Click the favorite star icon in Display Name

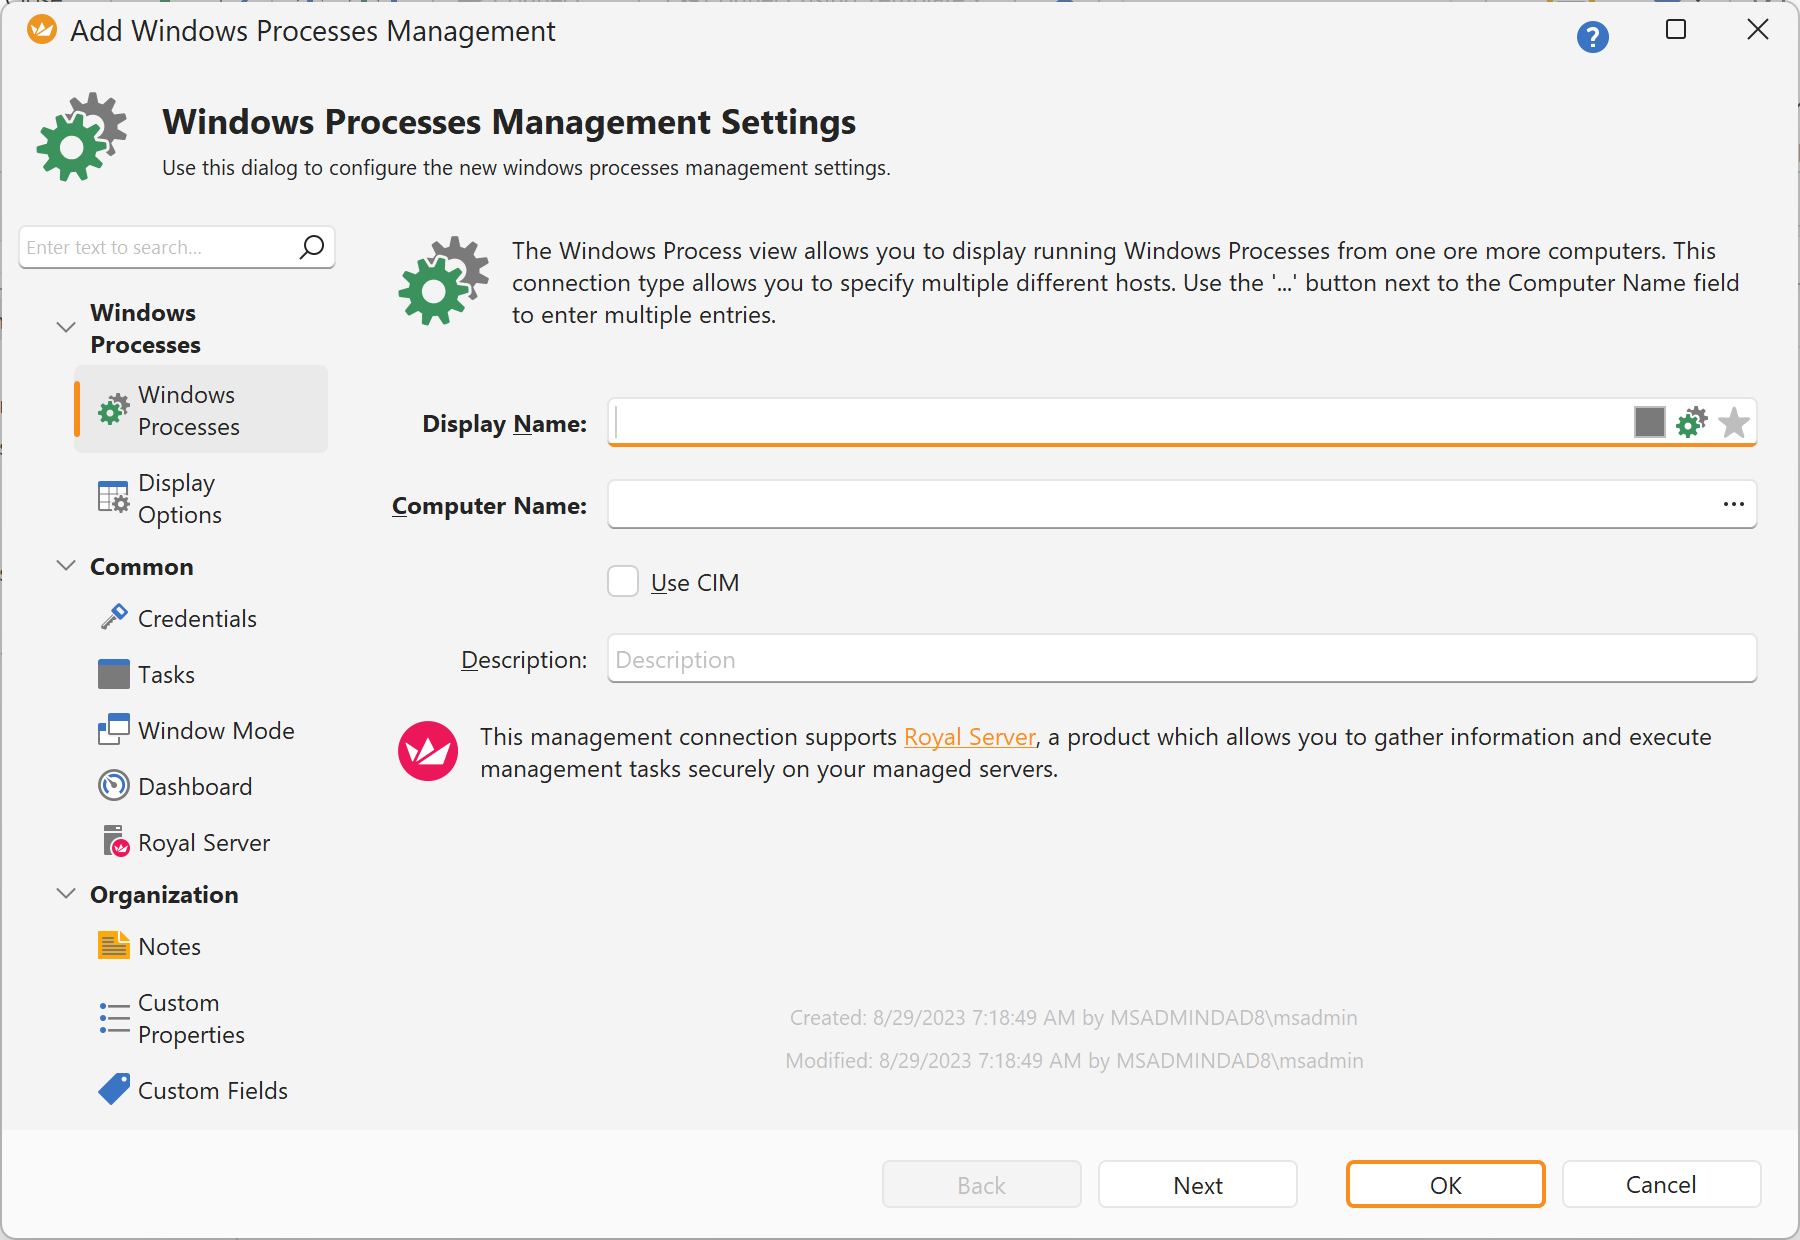point(1734,422)
